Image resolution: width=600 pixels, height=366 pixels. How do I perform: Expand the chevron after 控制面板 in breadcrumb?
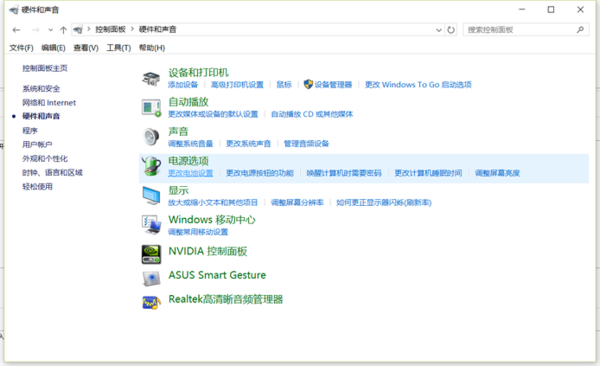(132, 29)
